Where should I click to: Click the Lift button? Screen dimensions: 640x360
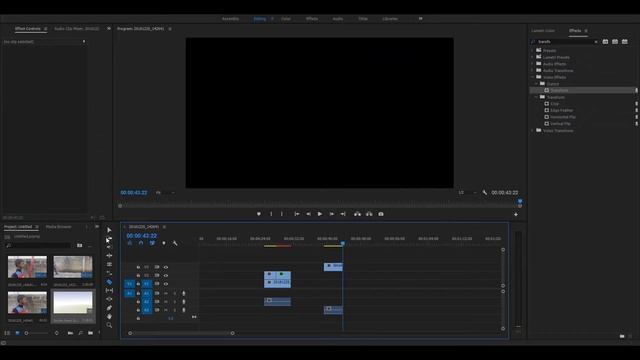click(358, 214)
